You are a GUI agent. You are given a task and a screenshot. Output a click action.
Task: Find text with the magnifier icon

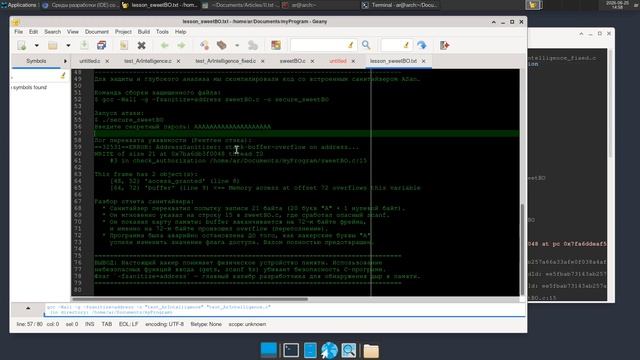coord(366,45)
